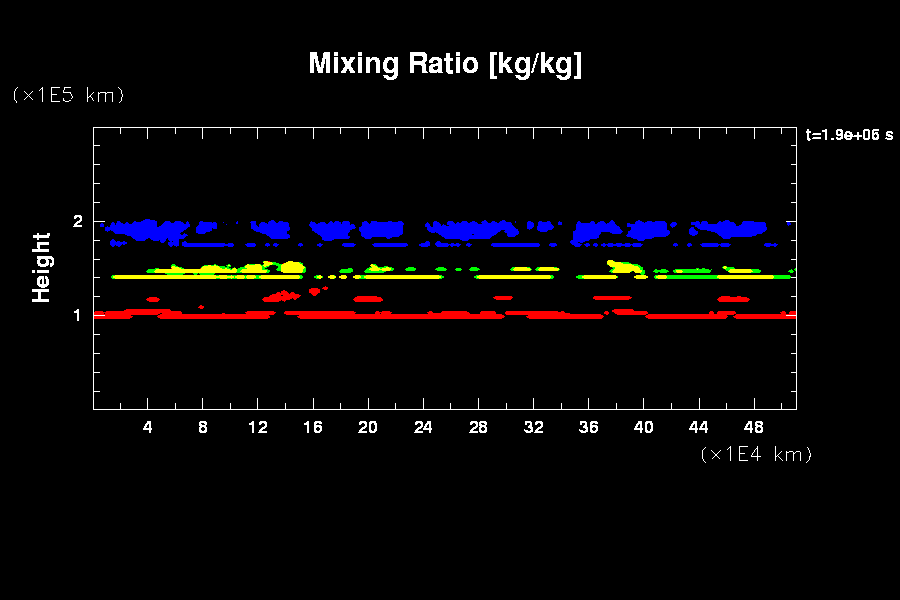The image size is (900, 600).
Task: Select x-axis tick label 4
Action: coord(148,427)
